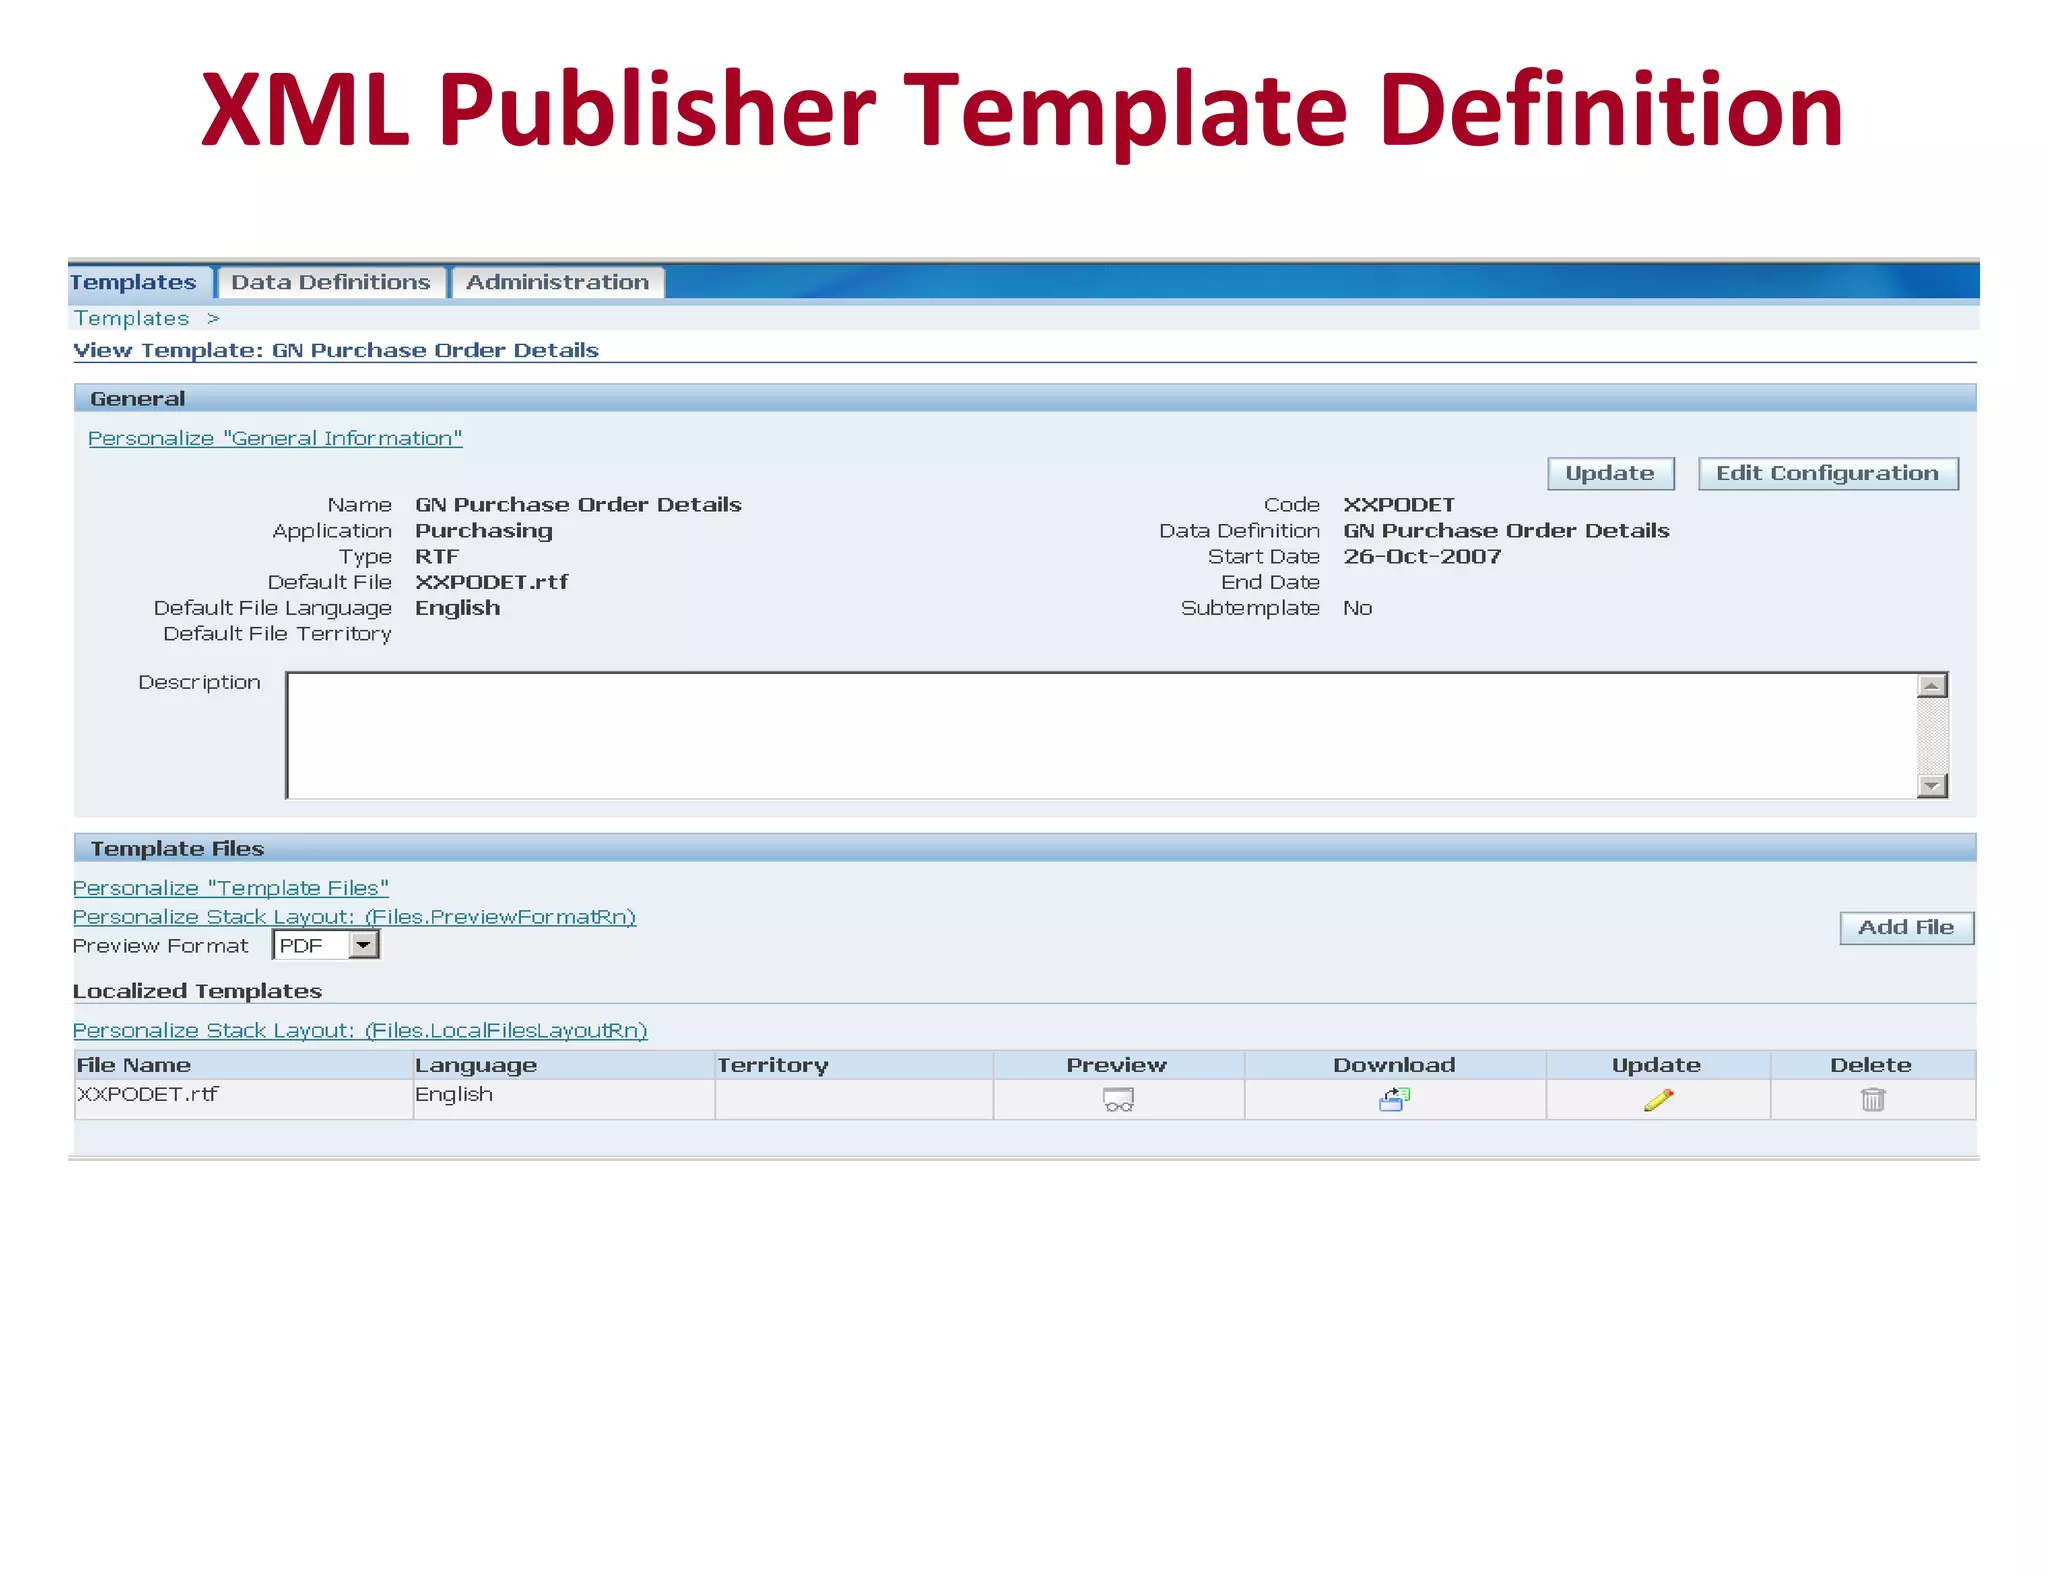Viewport: 2048px width, 1576px height.
Task: Click the File Name column header
Action: pyautogui.click(x=134, y=1065)
